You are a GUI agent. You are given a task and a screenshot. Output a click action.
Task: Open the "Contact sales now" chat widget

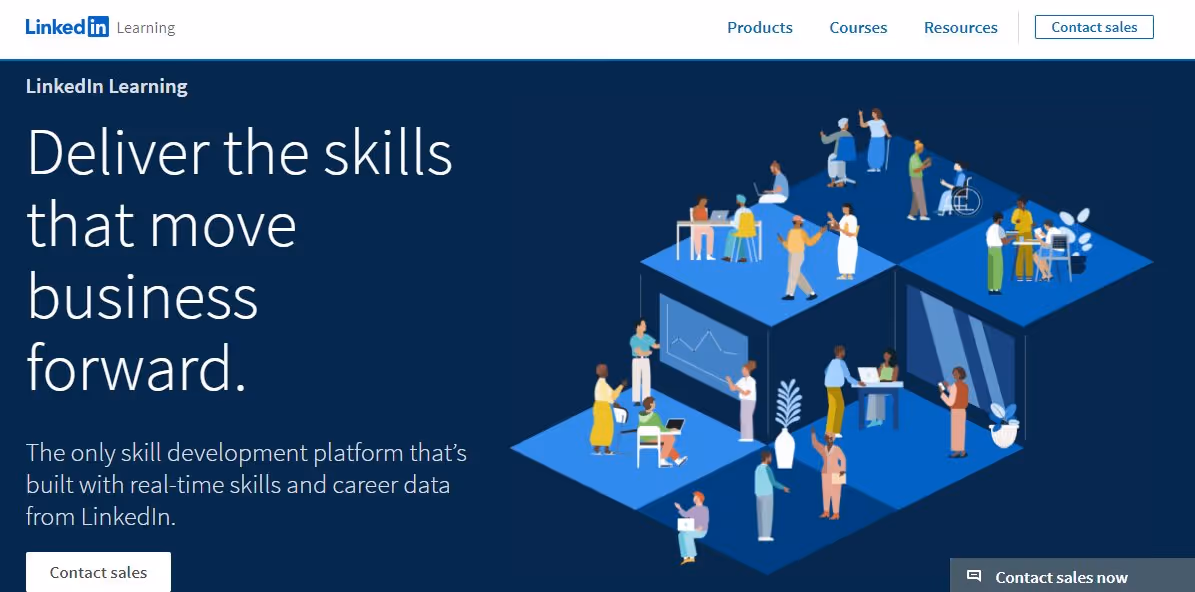[1061, 577]
